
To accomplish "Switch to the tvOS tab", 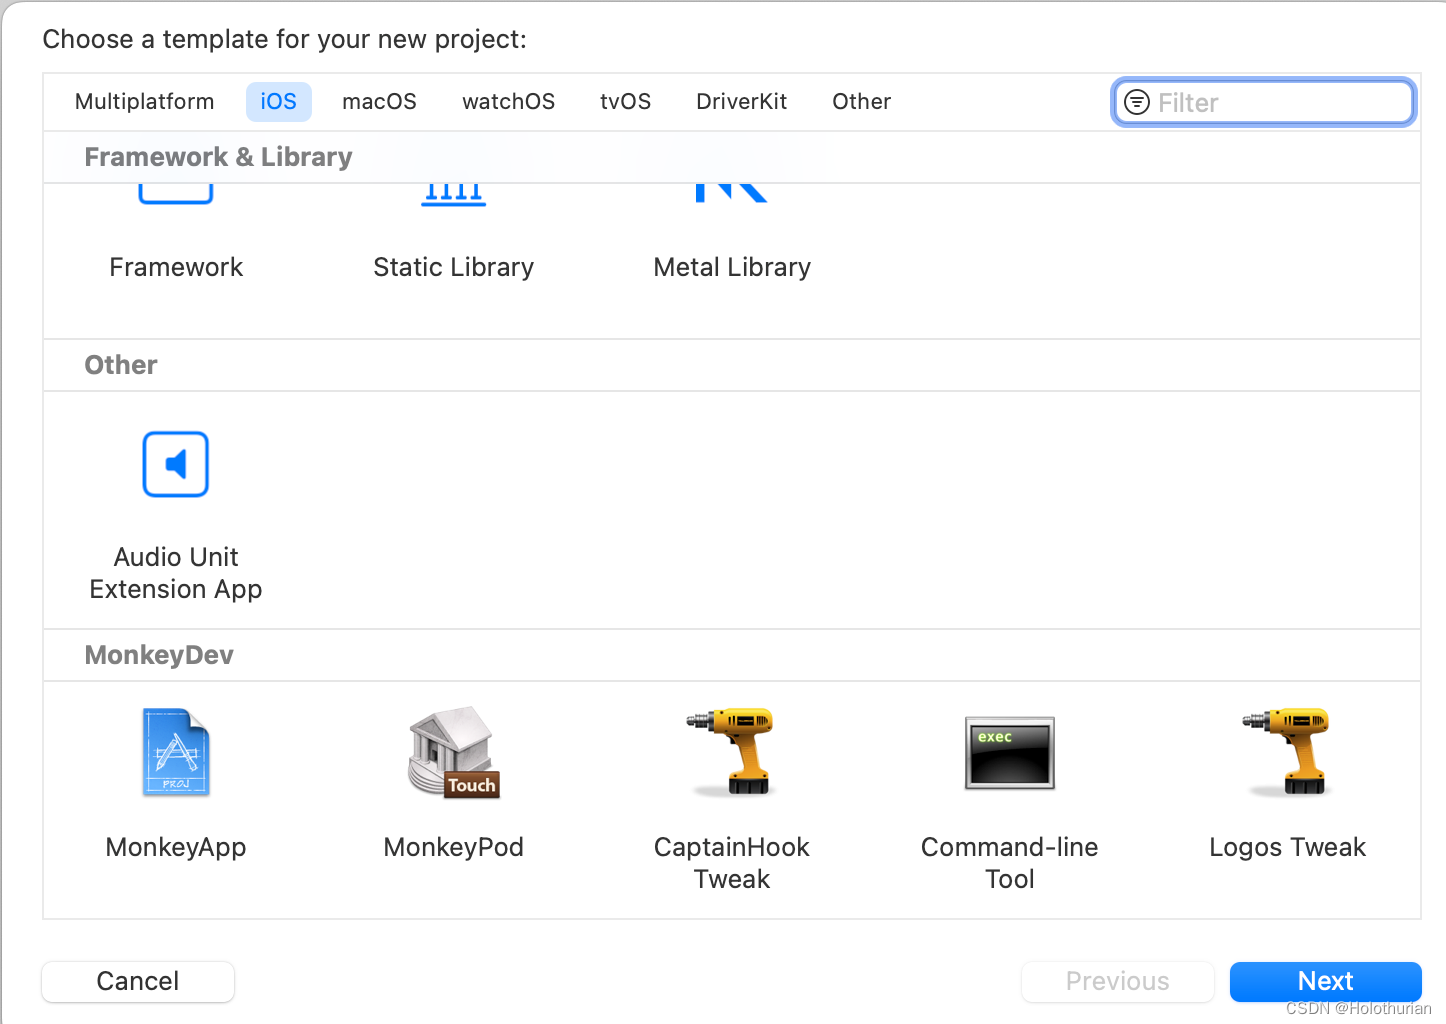I will point(626,102).
